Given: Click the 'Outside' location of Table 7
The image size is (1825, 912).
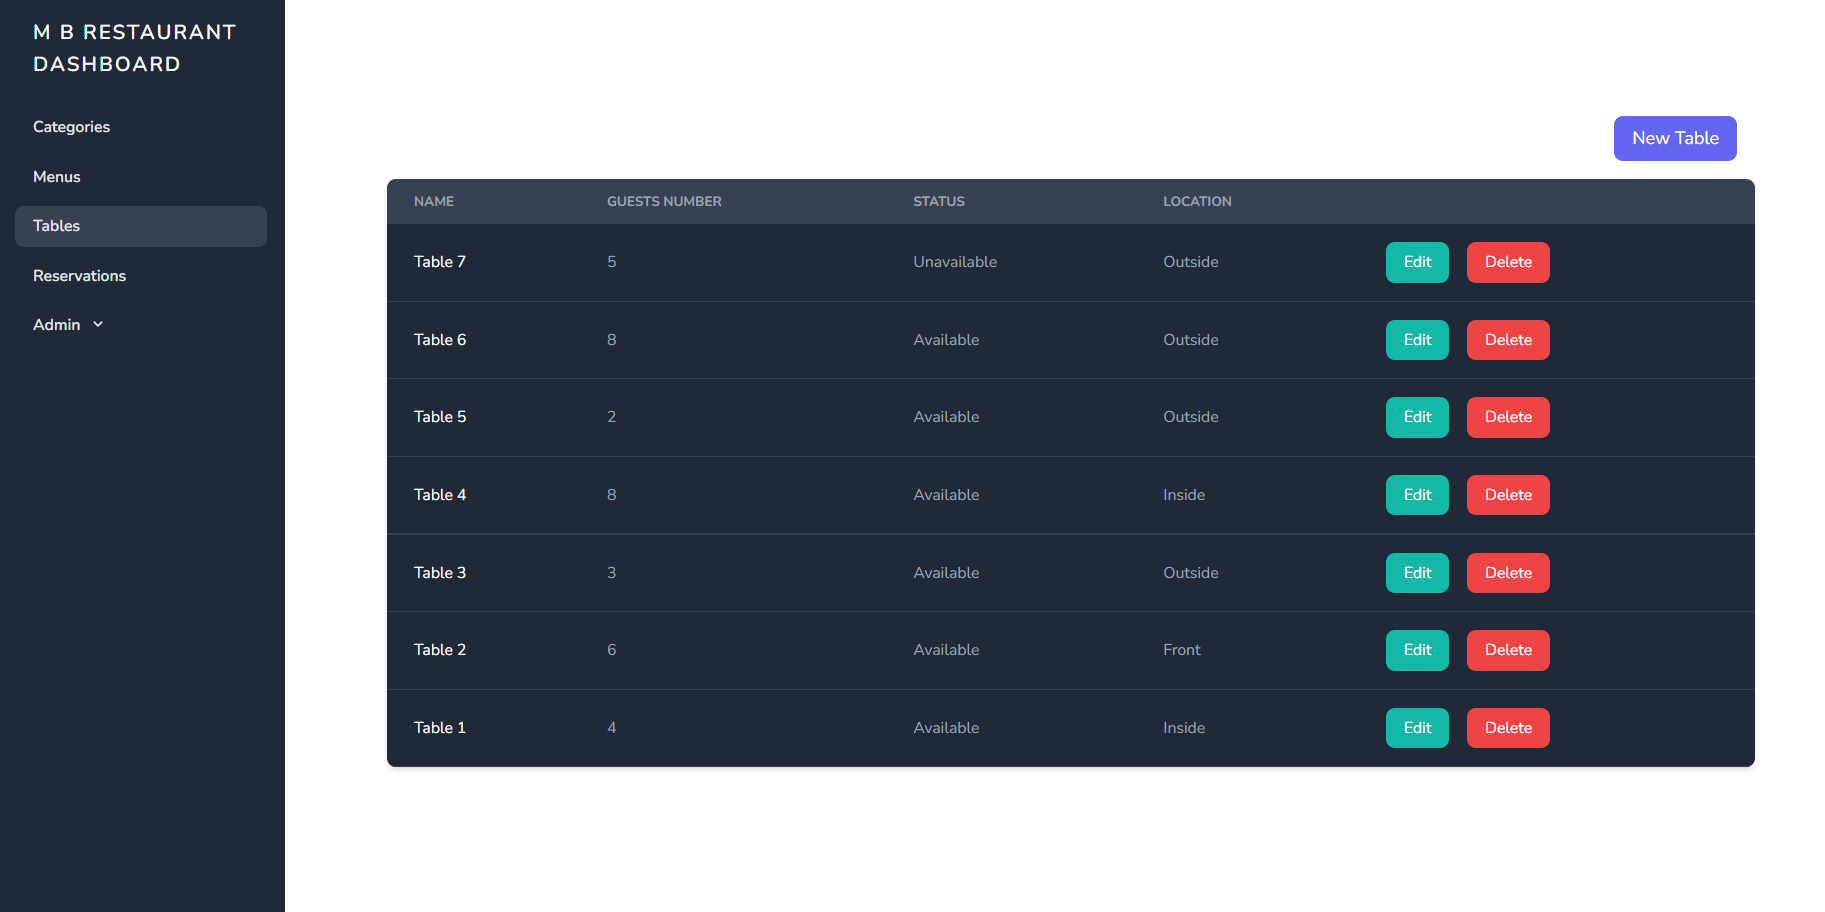Looking at the screenshot, I should click(x=1191, y=262).
